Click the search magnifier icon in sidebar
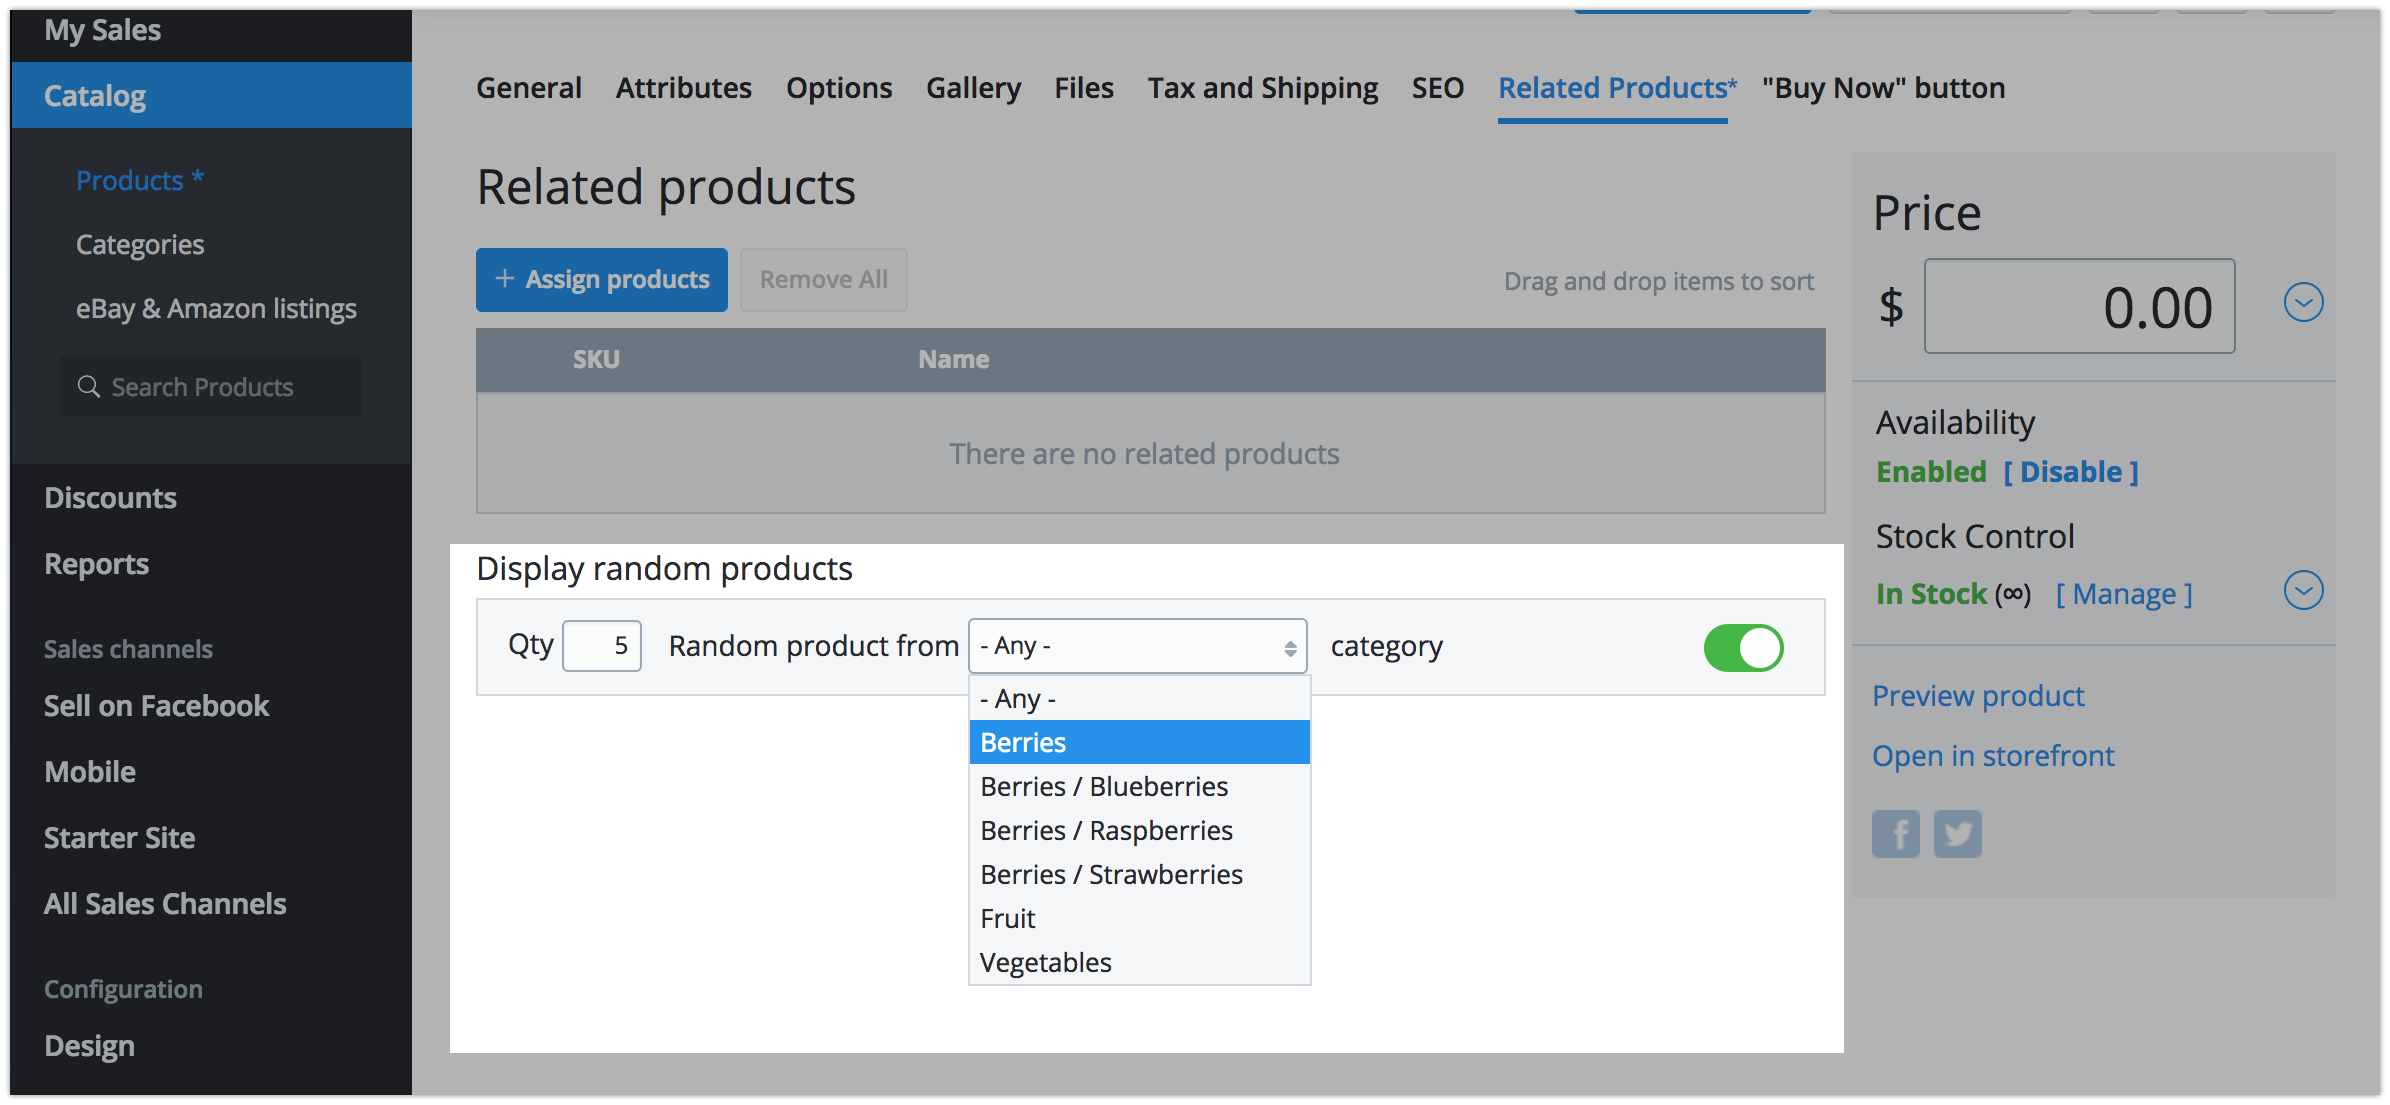 89,387
